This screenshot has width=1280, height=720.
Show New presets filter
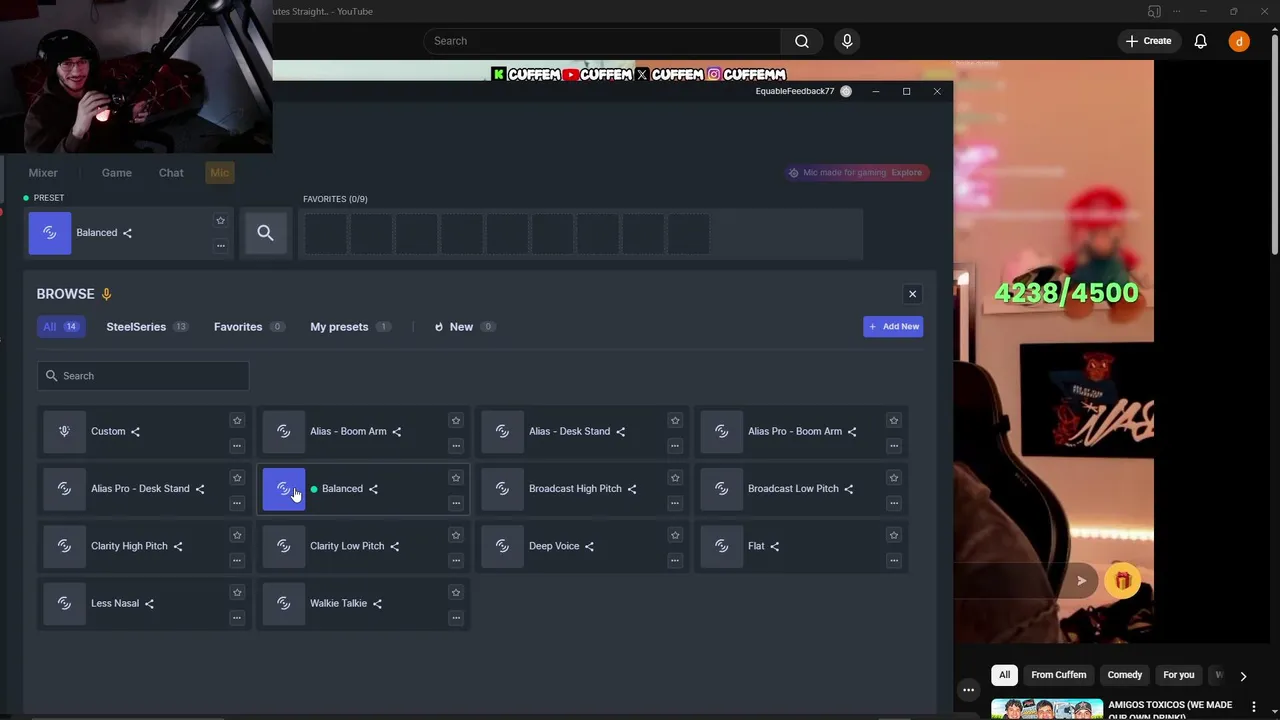point(464,327)
